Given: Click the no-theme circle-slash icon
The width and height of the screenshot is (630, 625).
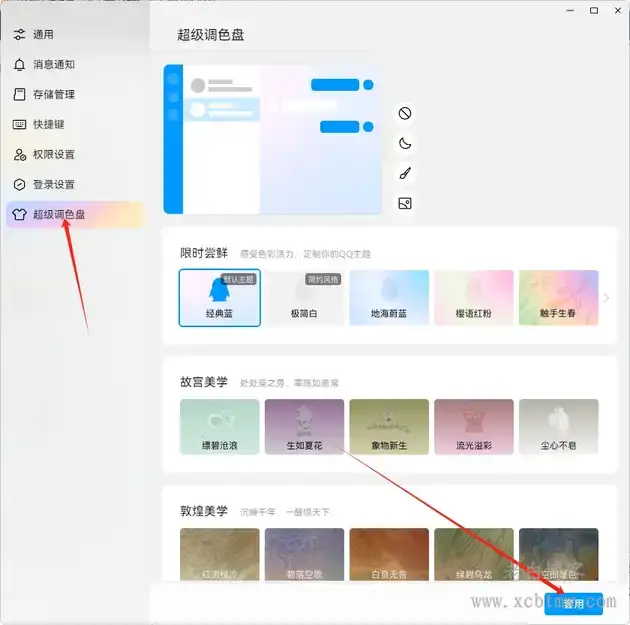Looking at the screenshot, I should click(x=405, y=113).
